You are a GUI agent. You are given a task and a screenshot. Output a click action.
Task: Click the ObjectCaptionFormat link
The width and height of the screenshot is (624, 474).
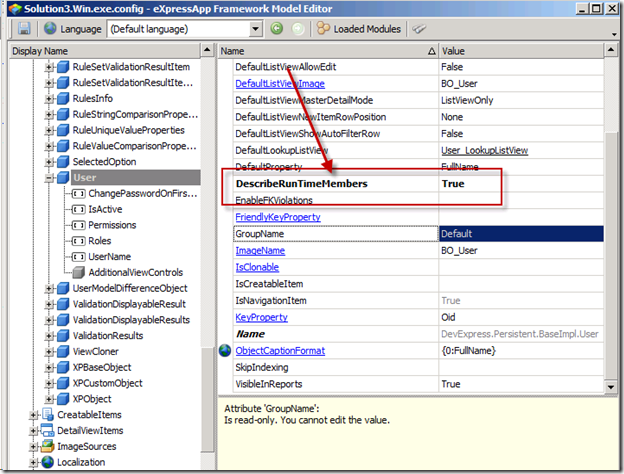coord(280,351)
